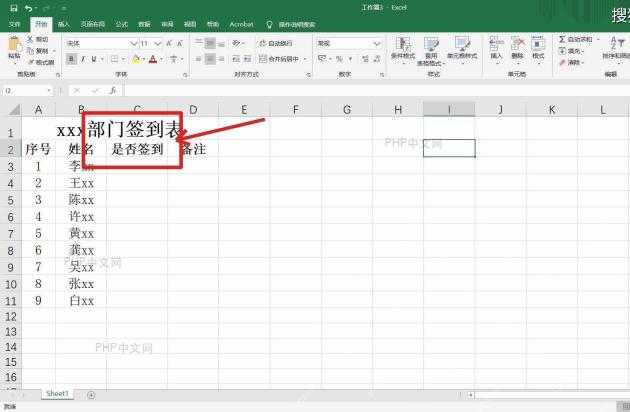
Task: Switch to the Data 数据 tab
Action: tap(144, 25)
